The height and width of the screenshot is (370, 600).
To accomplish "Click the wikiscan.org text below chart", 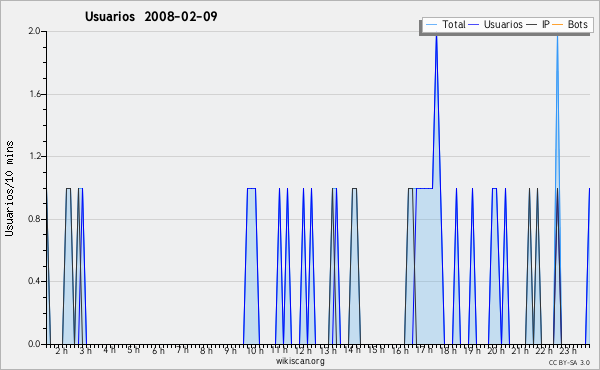I will click(300, 361).
